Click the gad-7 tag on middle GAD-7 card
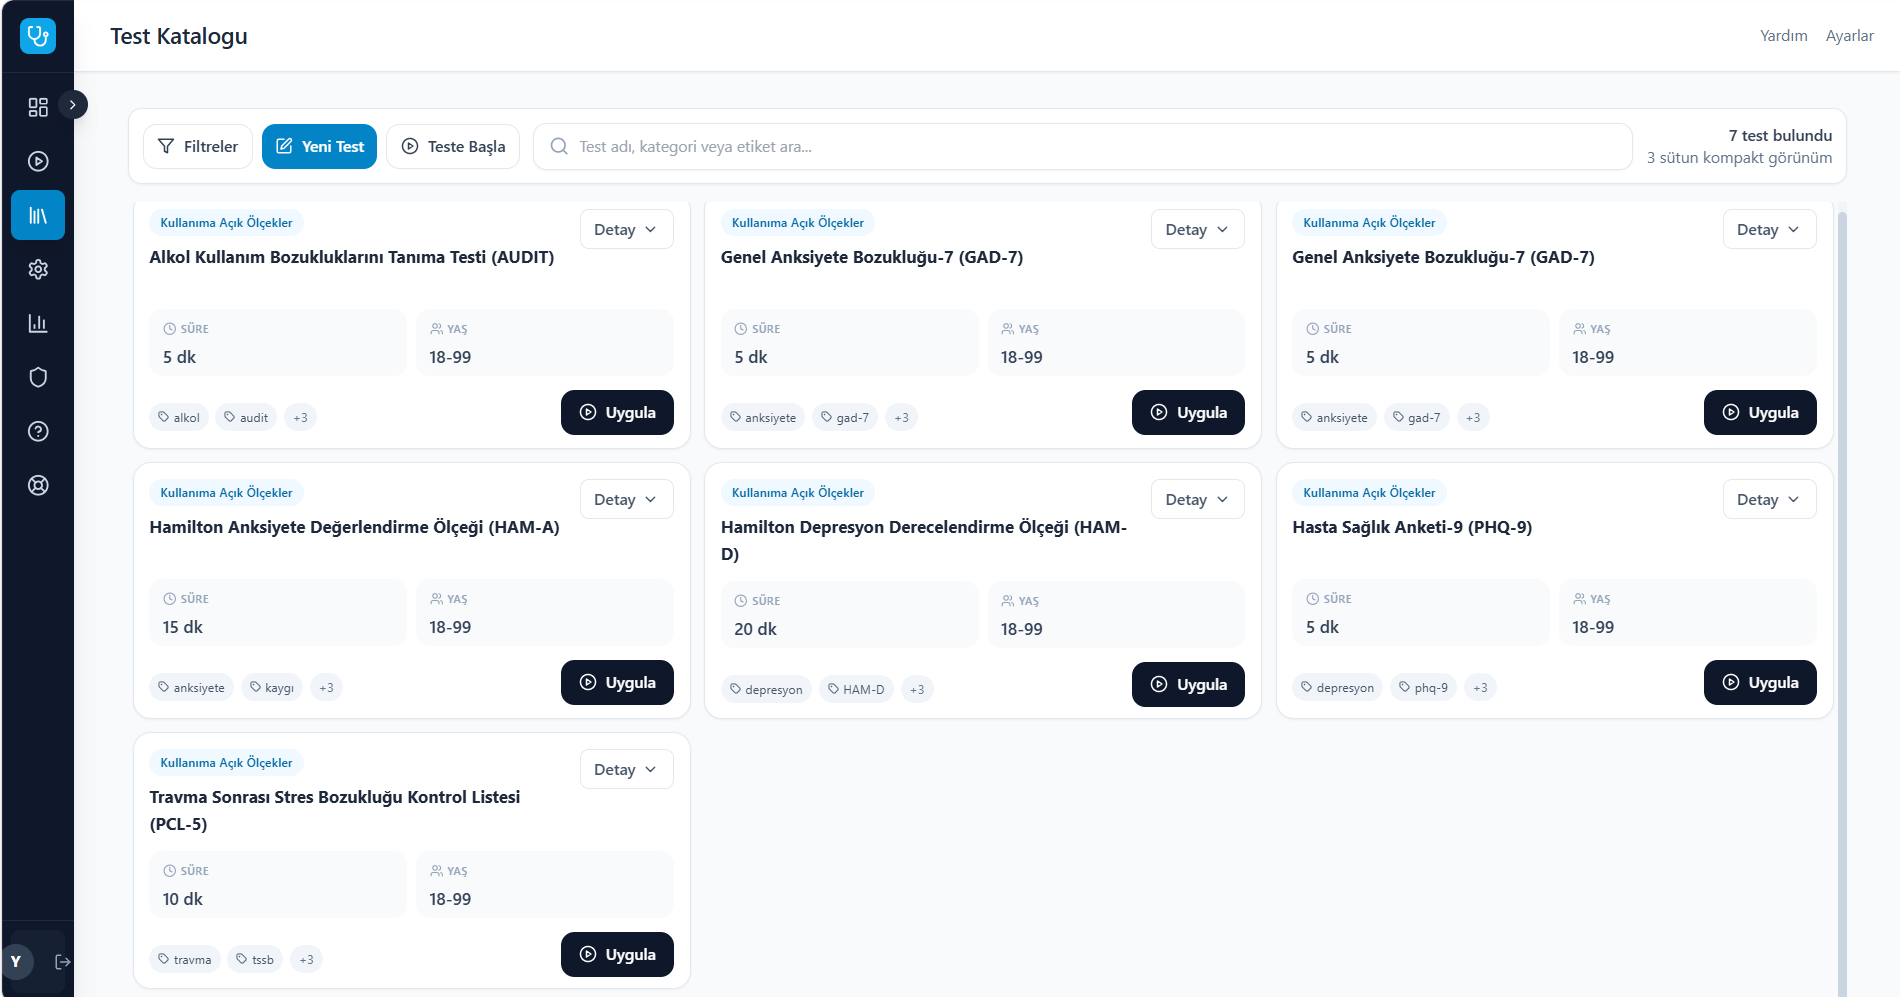The image size is (1900, 997). [x=845, y=417]
